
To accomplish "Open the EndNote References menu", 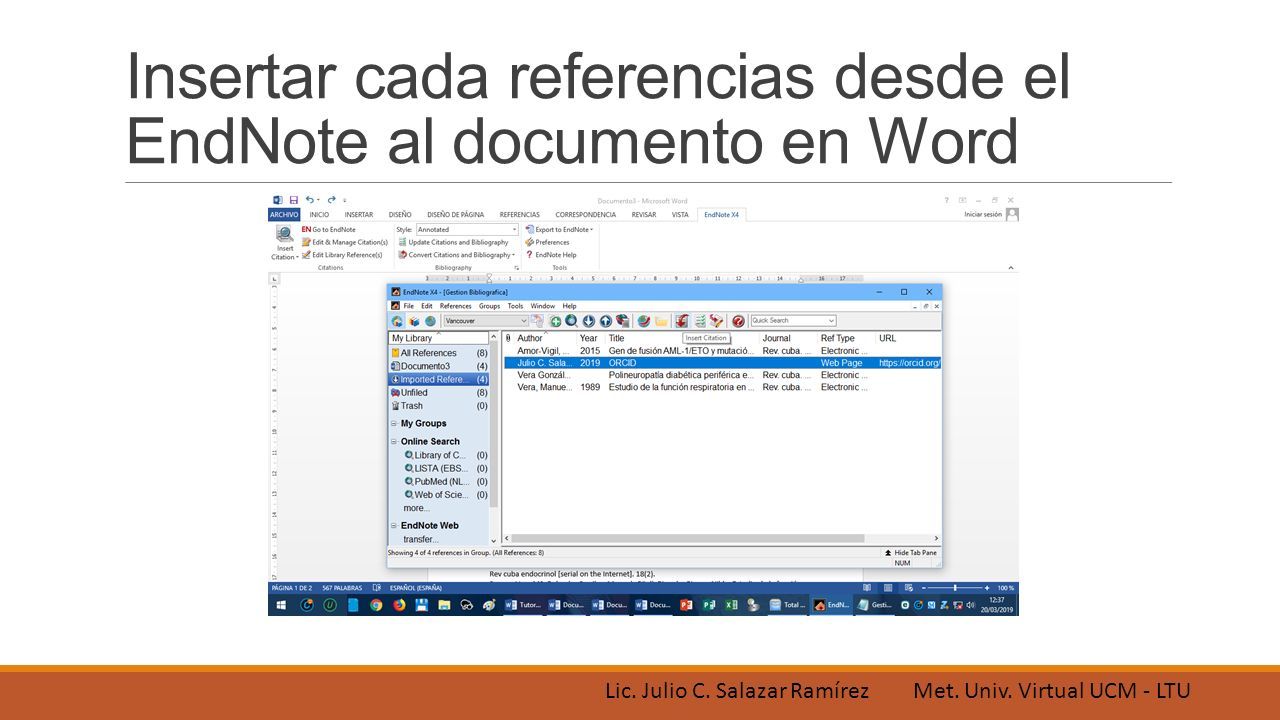I will tap(456, 306).
